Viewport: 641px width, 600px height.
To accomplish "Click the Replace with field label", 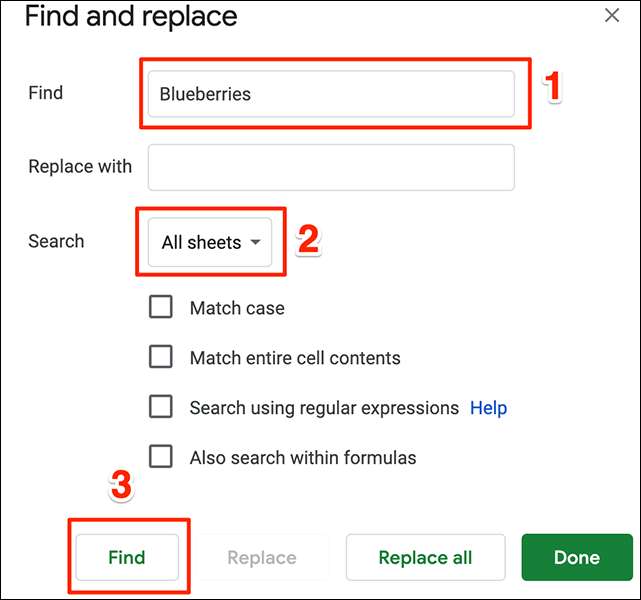I will click(80, 167).
